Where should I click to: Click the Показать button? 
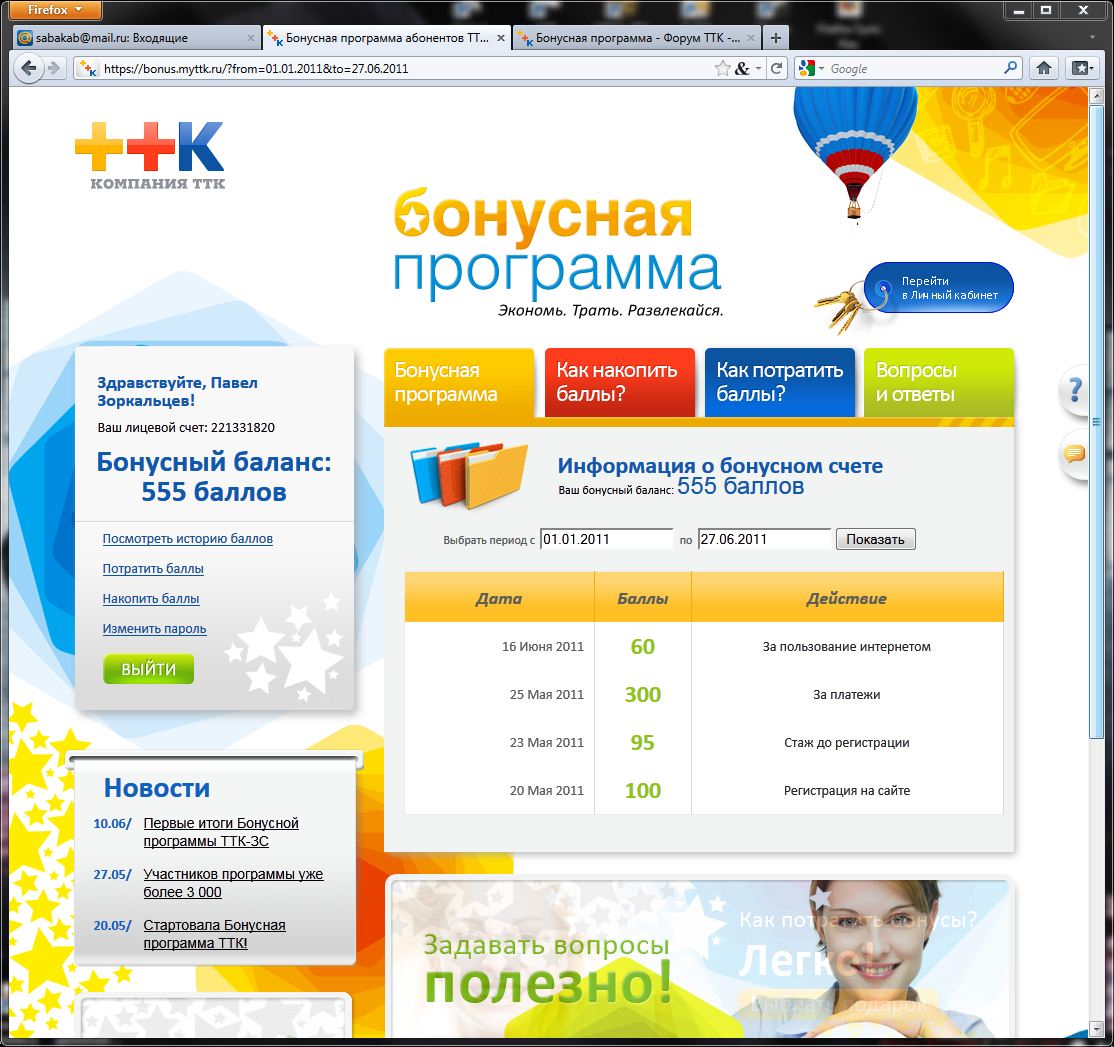coord(875,539)
